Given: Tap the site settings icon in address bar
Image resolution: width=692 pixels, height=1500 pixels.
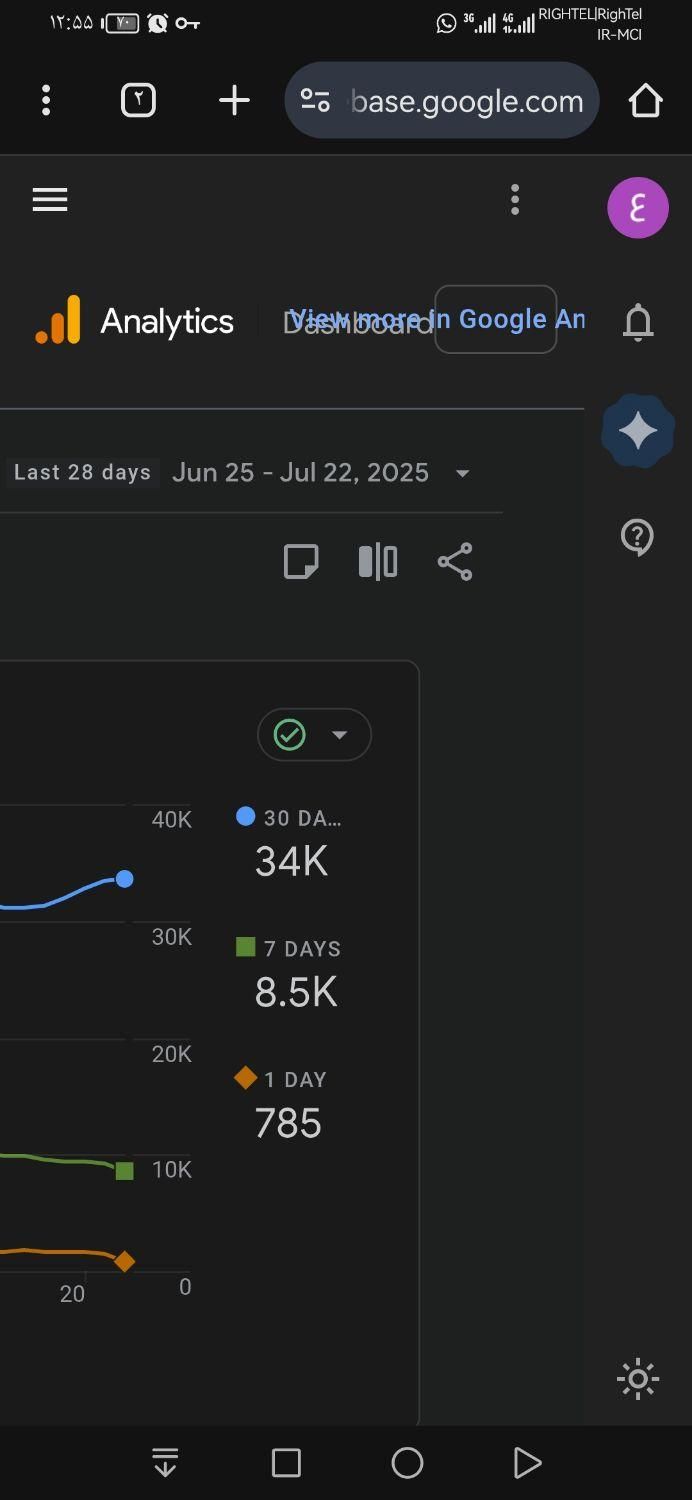Looking at the screenshot, I should pyautogui.click(x=315, y=100).
